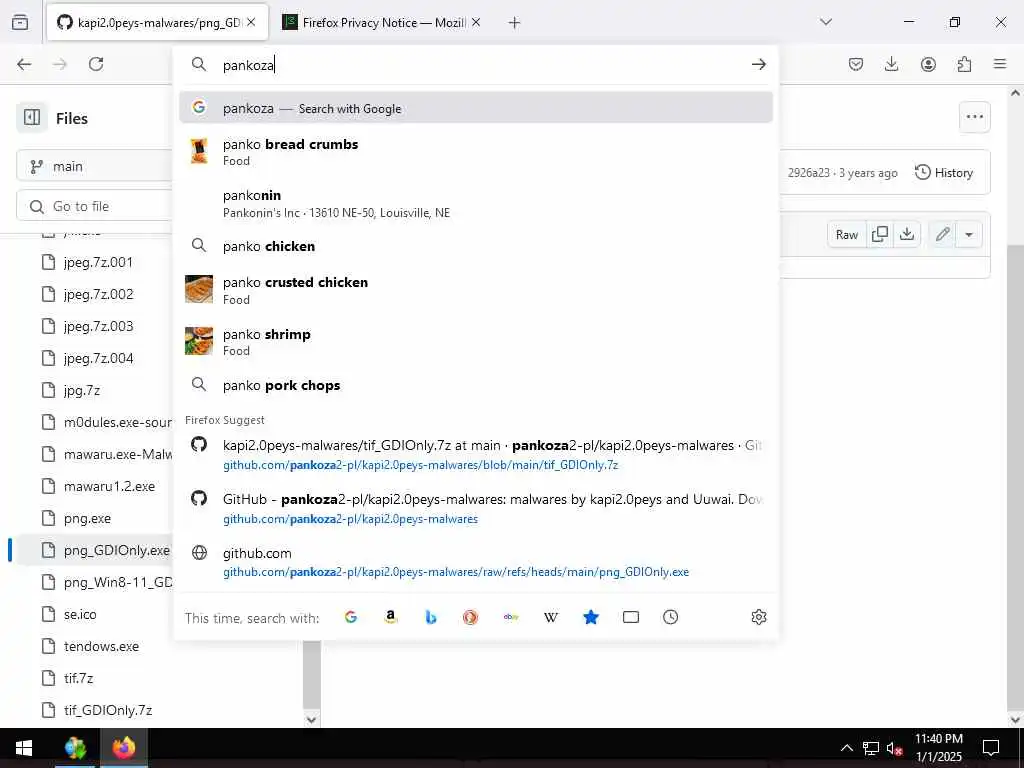Open the GitHub repo kapi2.0peys-malwares suggestion
This screenshot has height=768, width=1024.
475,508
